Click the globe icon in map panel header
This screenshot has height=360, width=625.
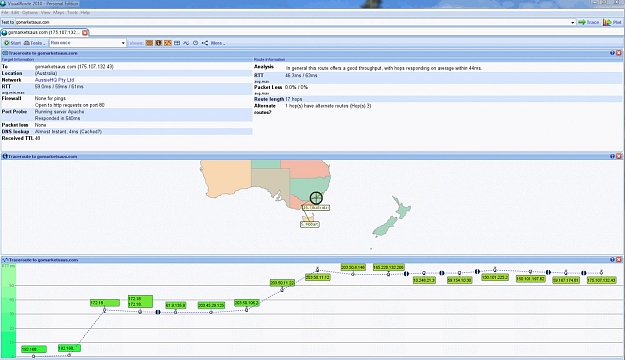(x=5, y=156)
